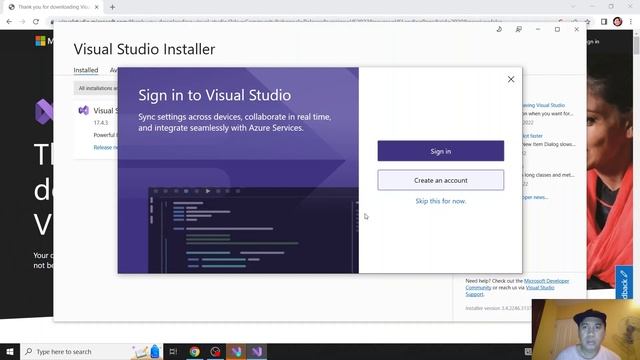Click the Microsoft Developer Community link
Viewport: 640px width, 360px height.
pyautogui.click(x=546, y=281)
